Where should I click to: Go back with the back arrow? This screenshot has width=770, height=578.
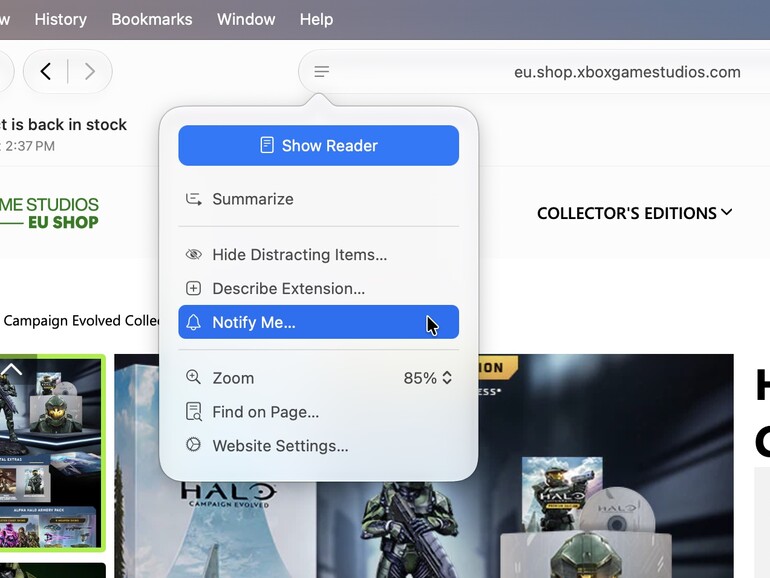pos(46,72)
